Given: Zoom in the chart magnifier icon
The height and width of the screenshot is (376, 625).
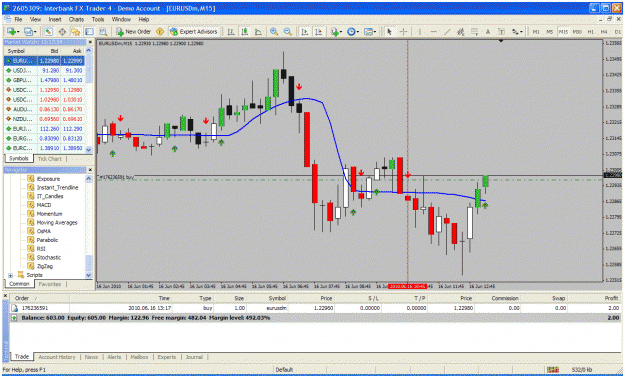Looking at the screenshot, I should click(x=274, y=31).
